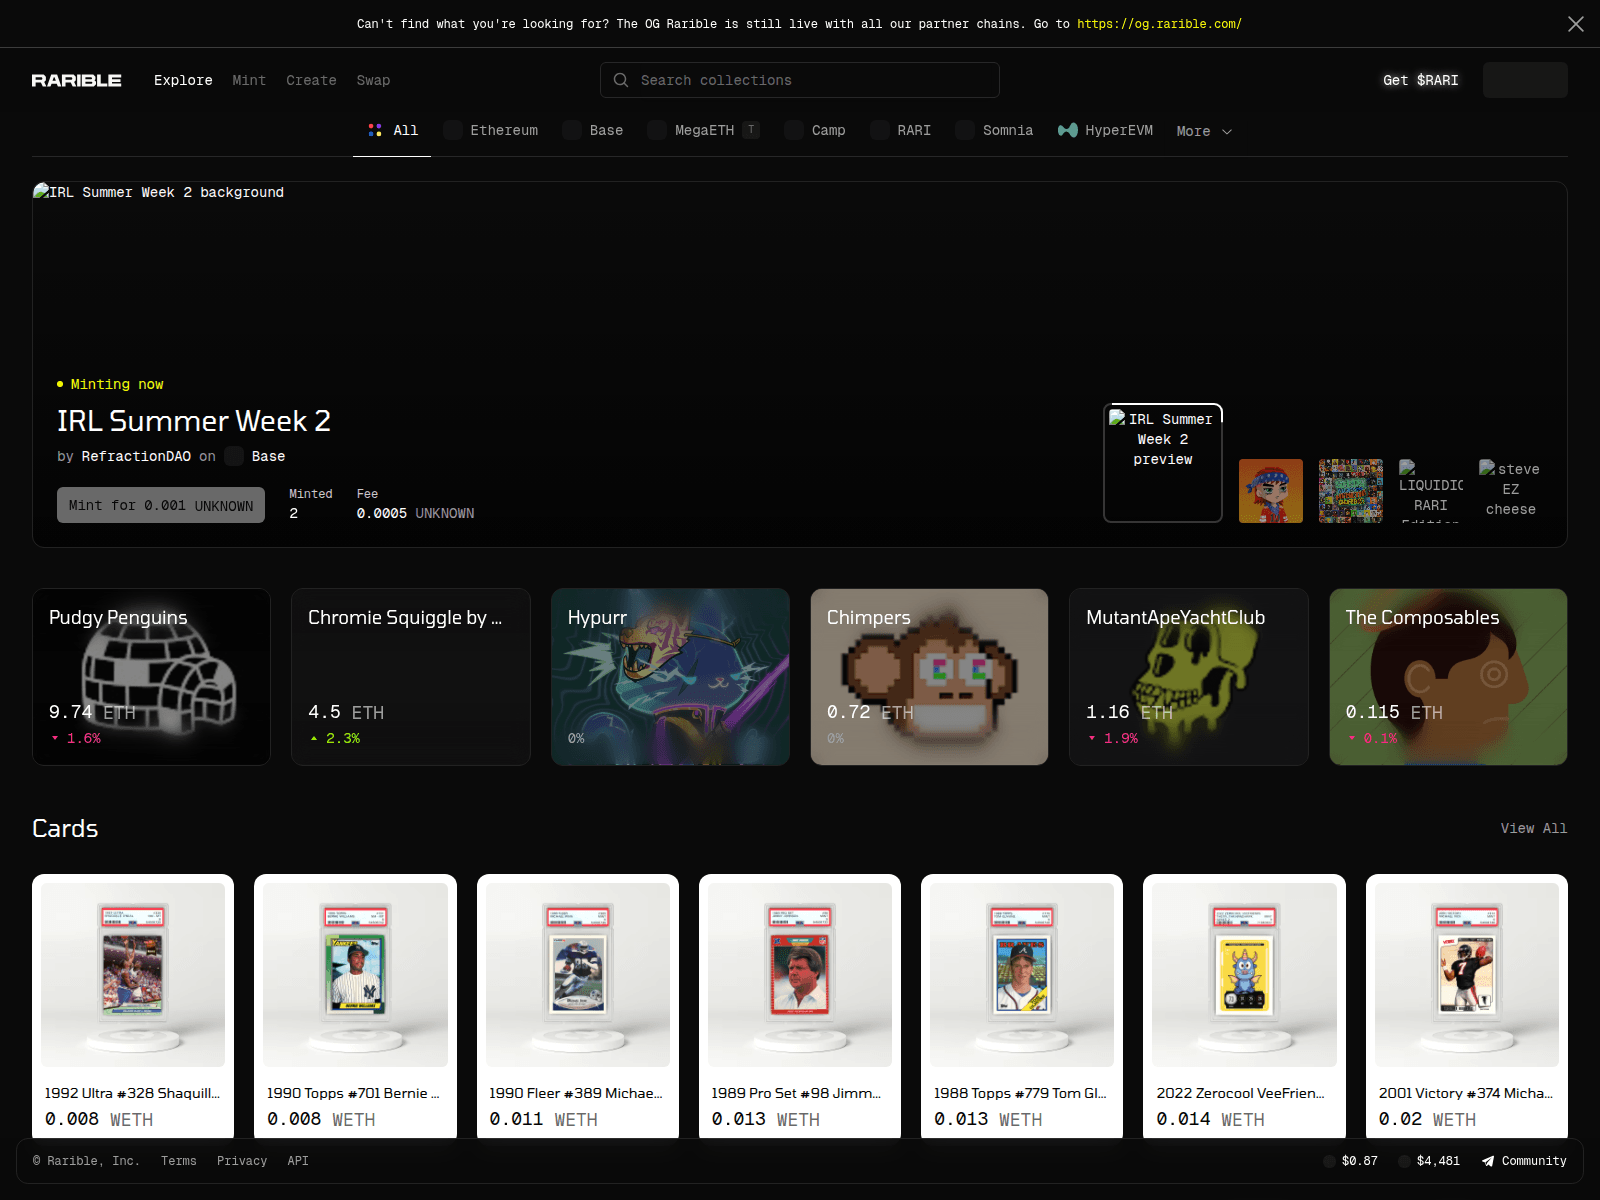Open the Privacy footer link
This screenshot has height=1200, width=1600.
pos(242,1161)
